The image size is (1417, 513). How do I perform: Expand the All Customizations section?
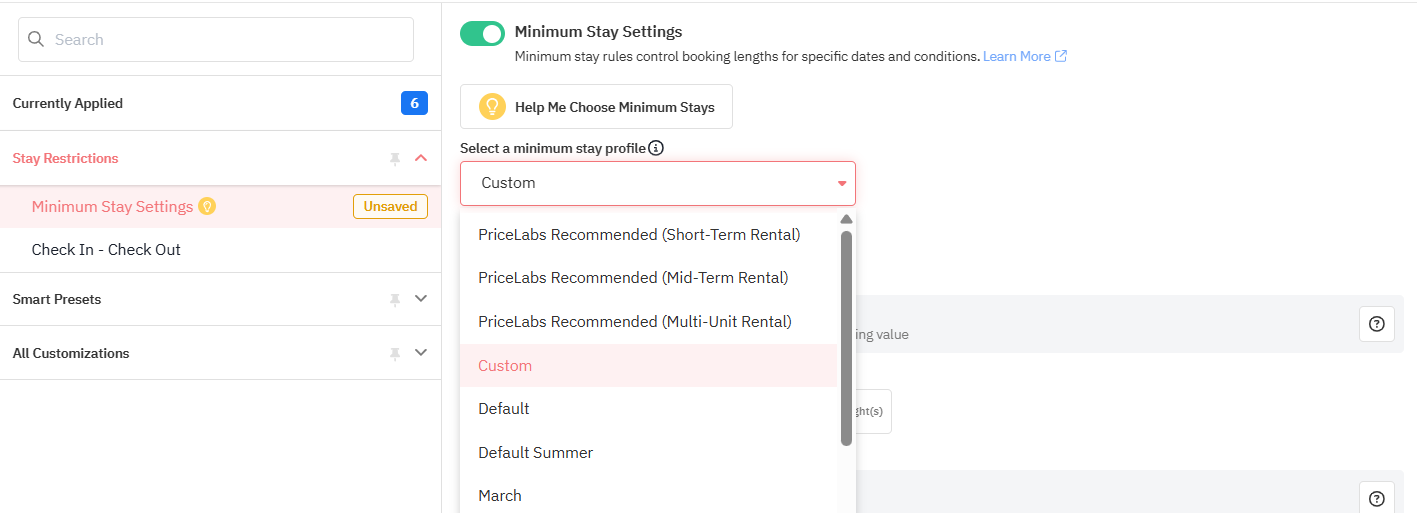[421, 353]
